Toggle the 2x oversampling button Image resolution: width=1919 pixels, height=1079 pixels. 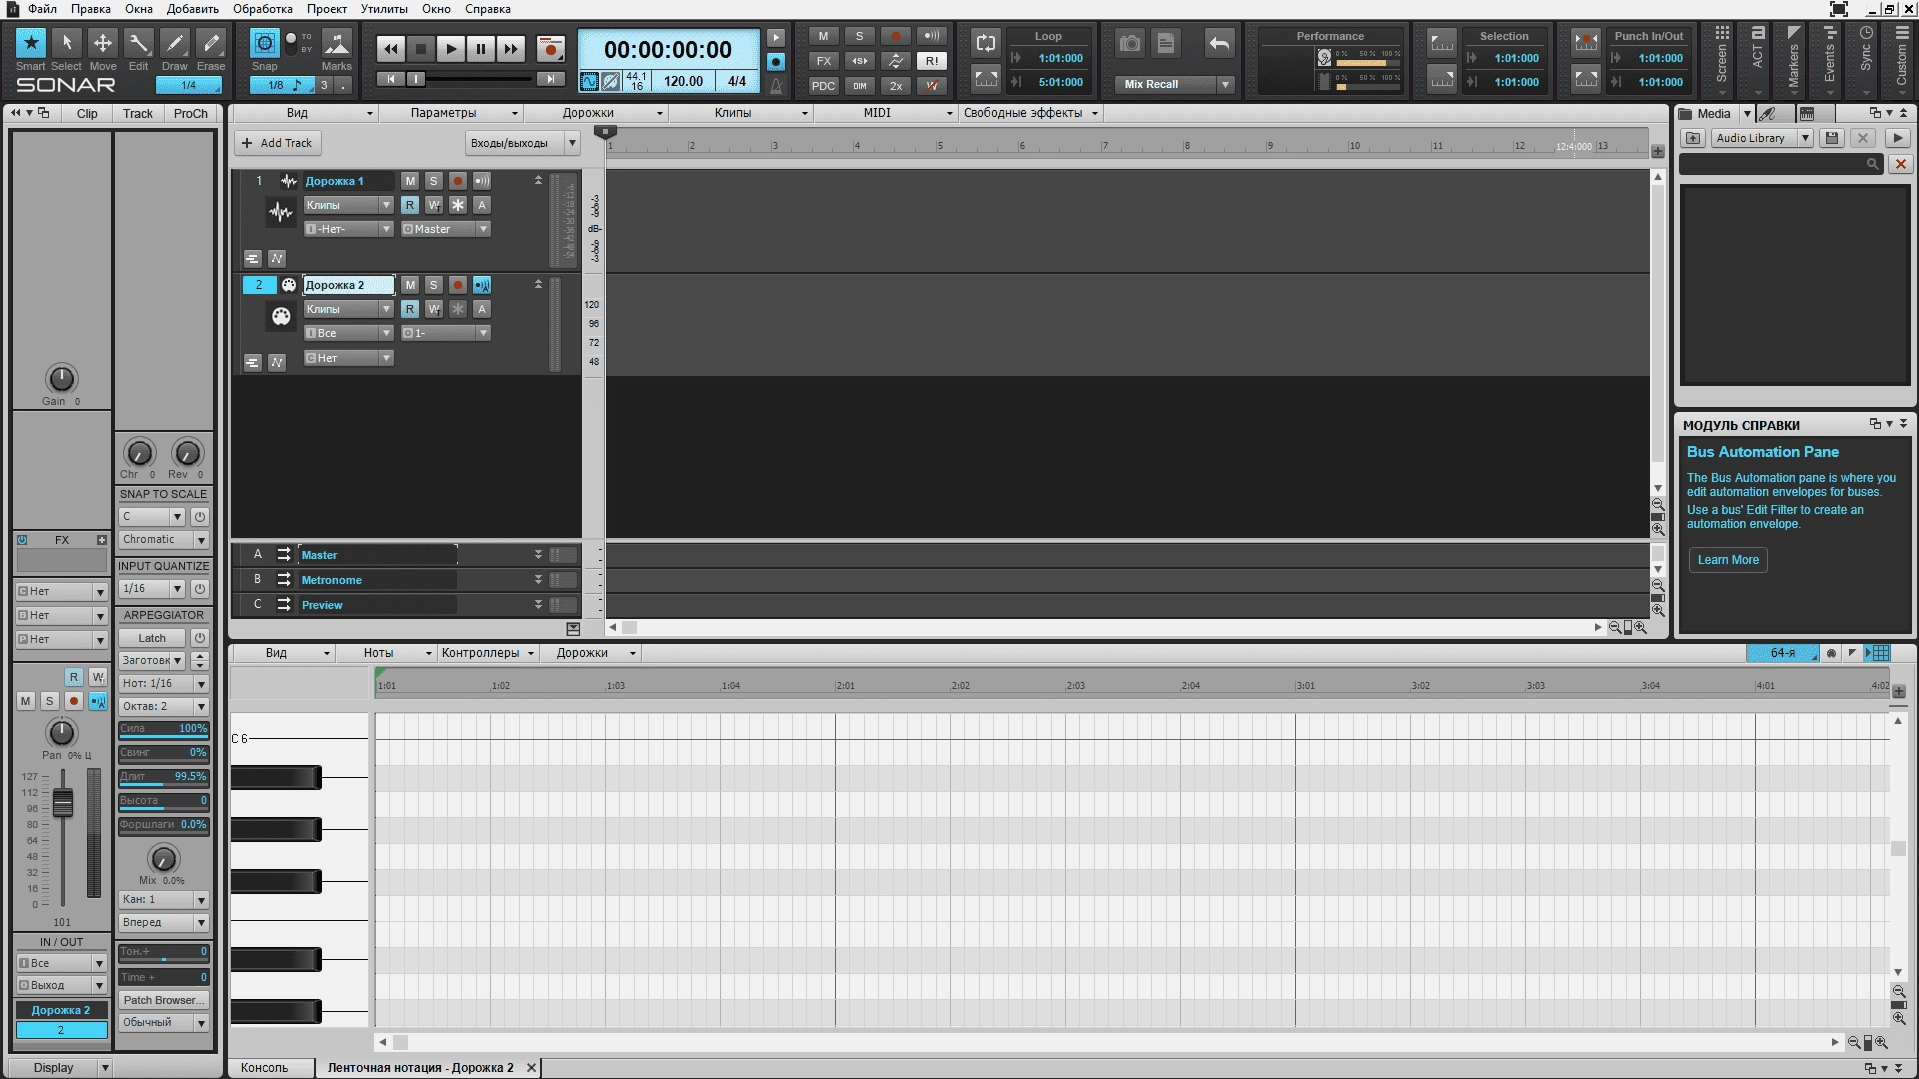point(896,86)
